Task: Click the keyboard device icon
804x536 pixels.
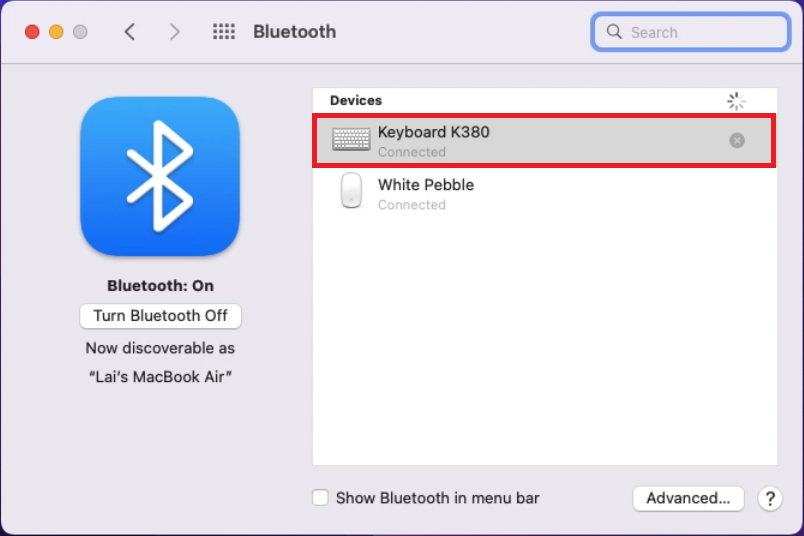Action: click(351, 139)
